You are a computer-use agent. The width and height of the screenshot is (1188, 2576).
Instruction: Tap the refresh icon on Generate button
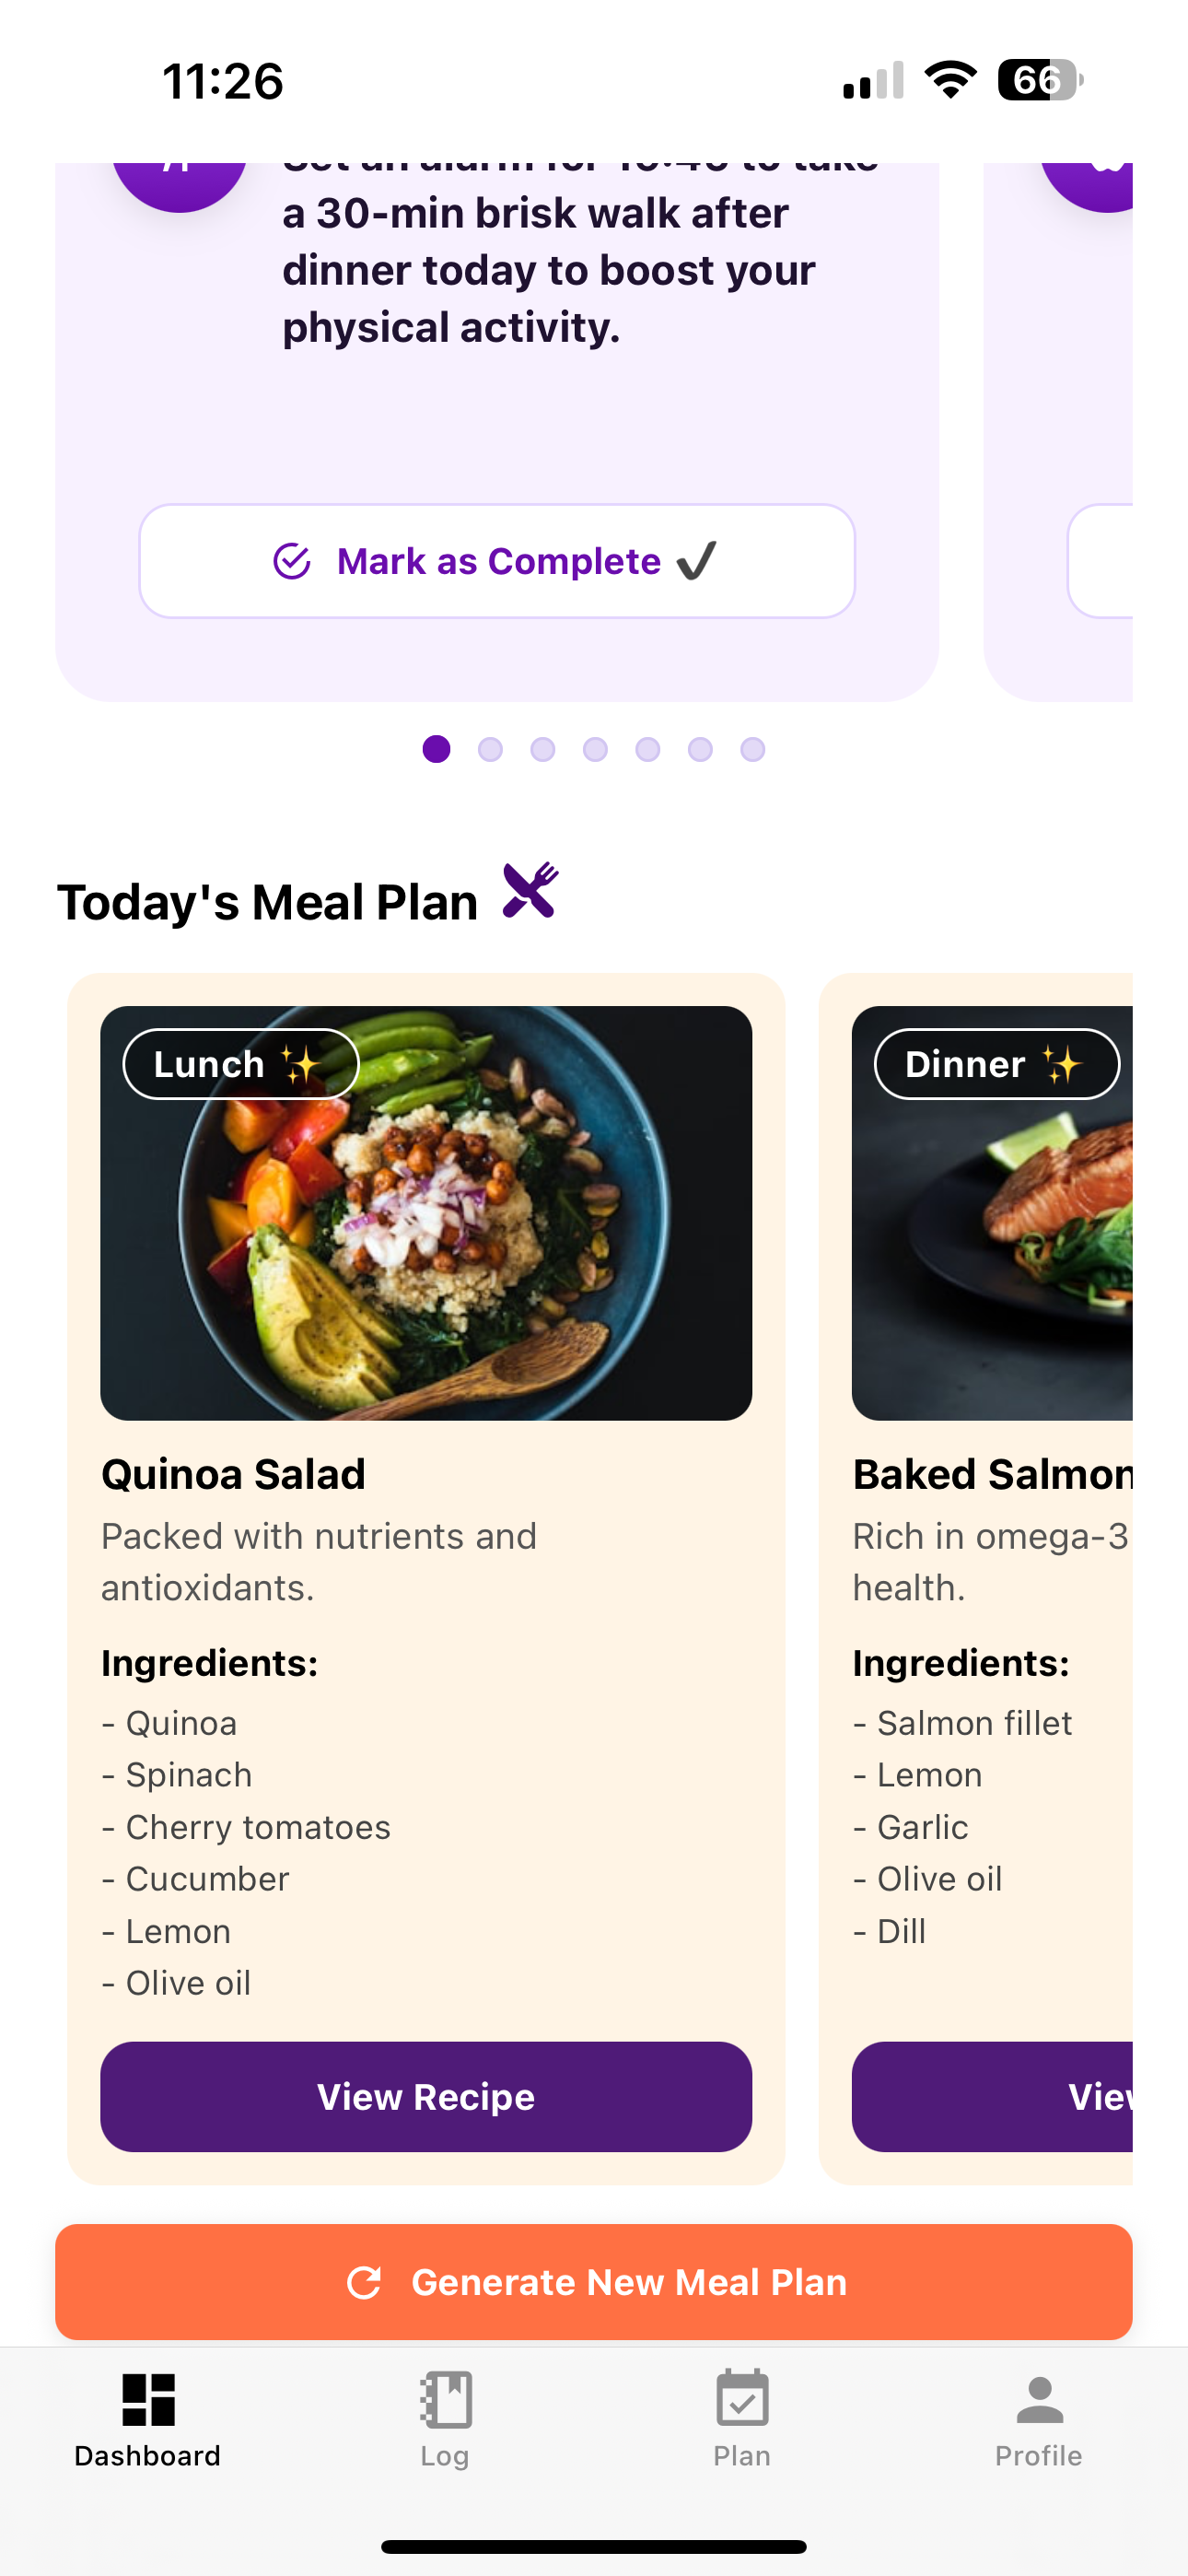point(364,2282)
